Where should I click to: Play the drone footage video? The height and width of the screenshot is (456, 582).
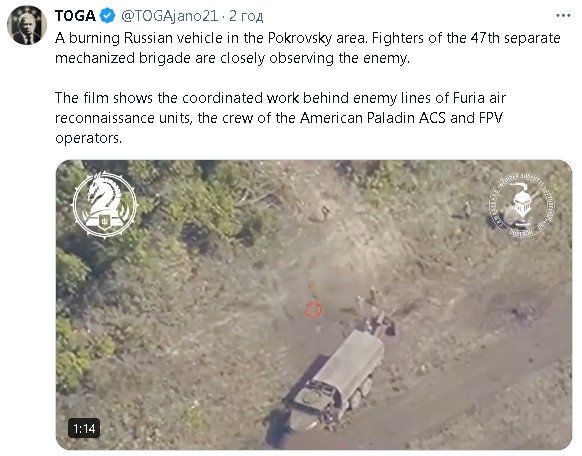click(314, 305)
